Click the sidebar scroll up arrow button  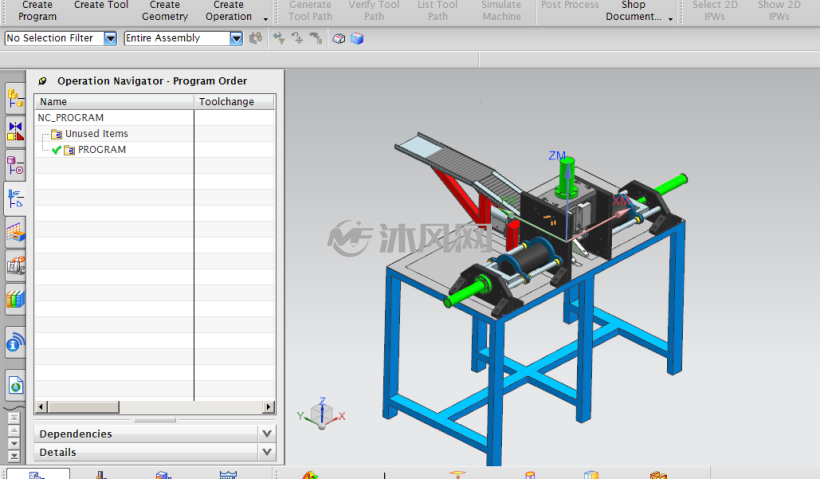coord(14,430)
